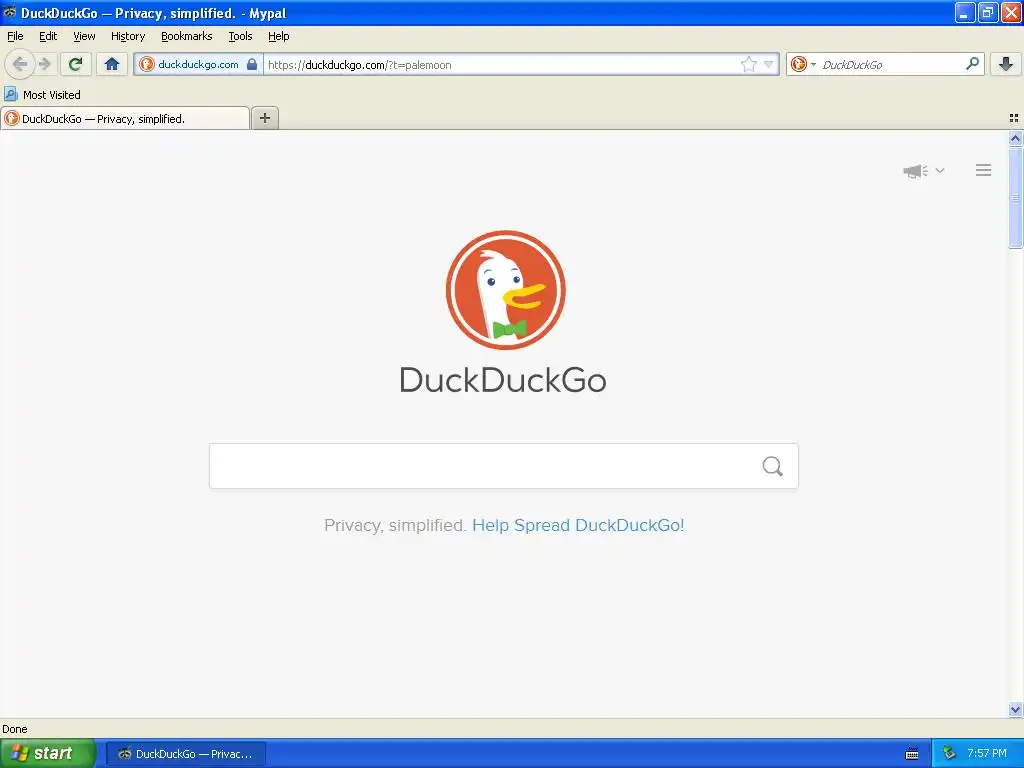Click the URL text in the address bar
The width and height of the screenshot is (1024, 768).
pos(359,65)
